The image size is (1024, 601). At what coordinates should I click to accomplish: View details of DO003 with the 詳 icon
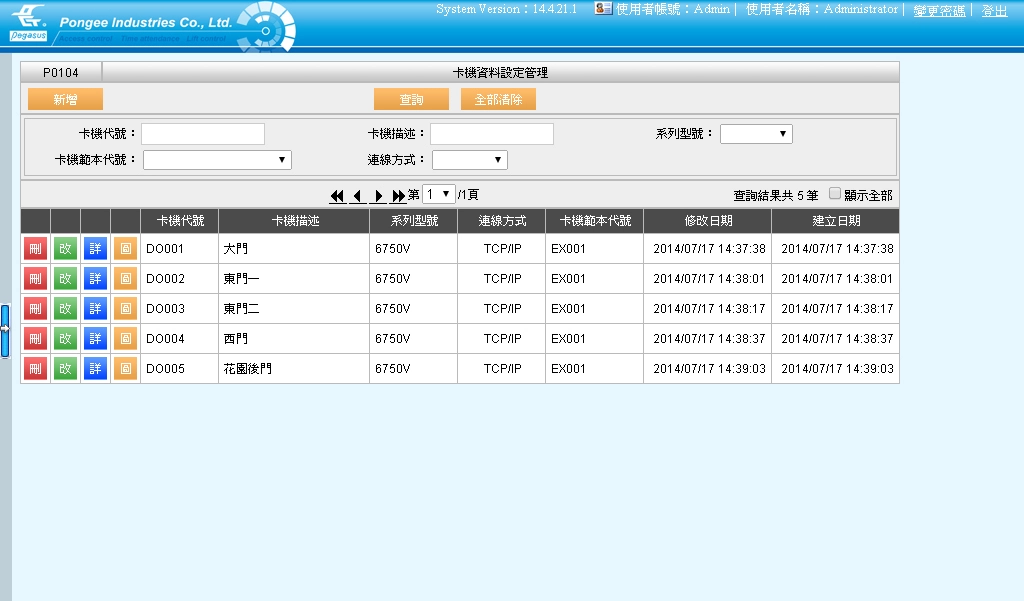[94, 308]
